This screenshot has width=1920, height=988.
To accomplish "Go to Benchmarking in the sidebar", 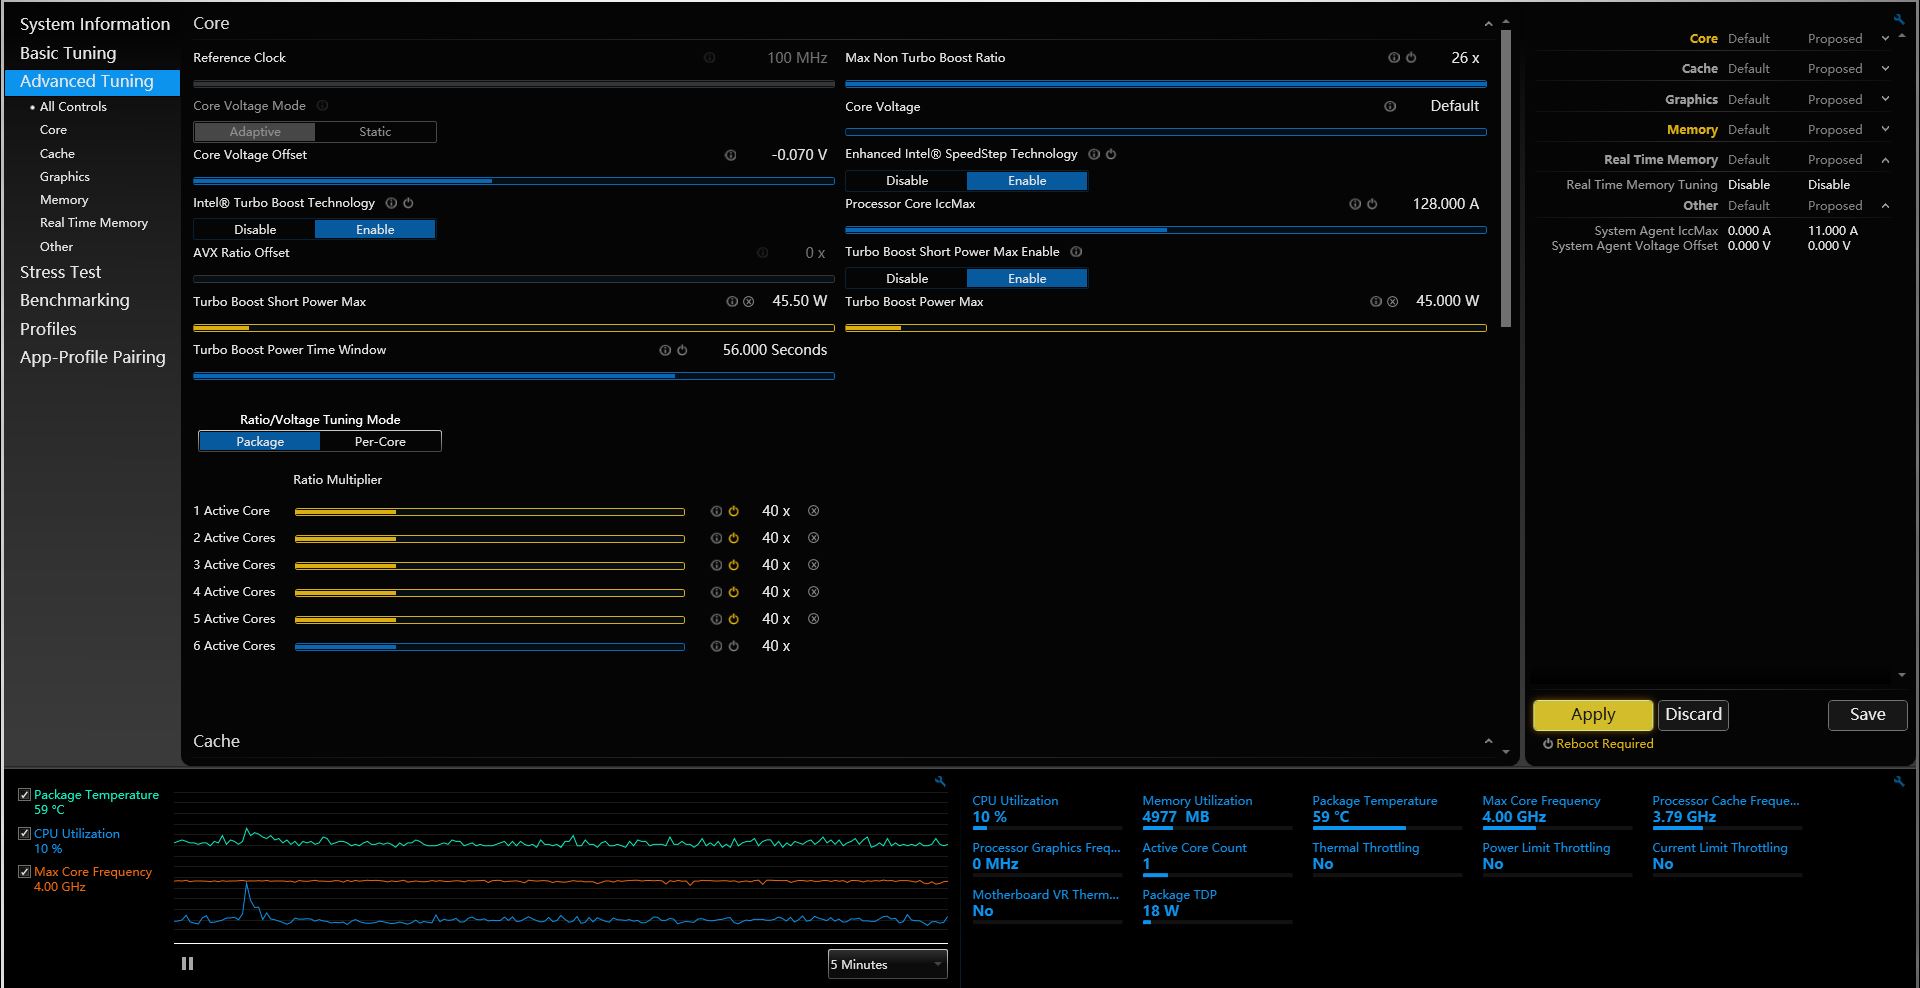I will pyautogui.click(x=75, y=300).
